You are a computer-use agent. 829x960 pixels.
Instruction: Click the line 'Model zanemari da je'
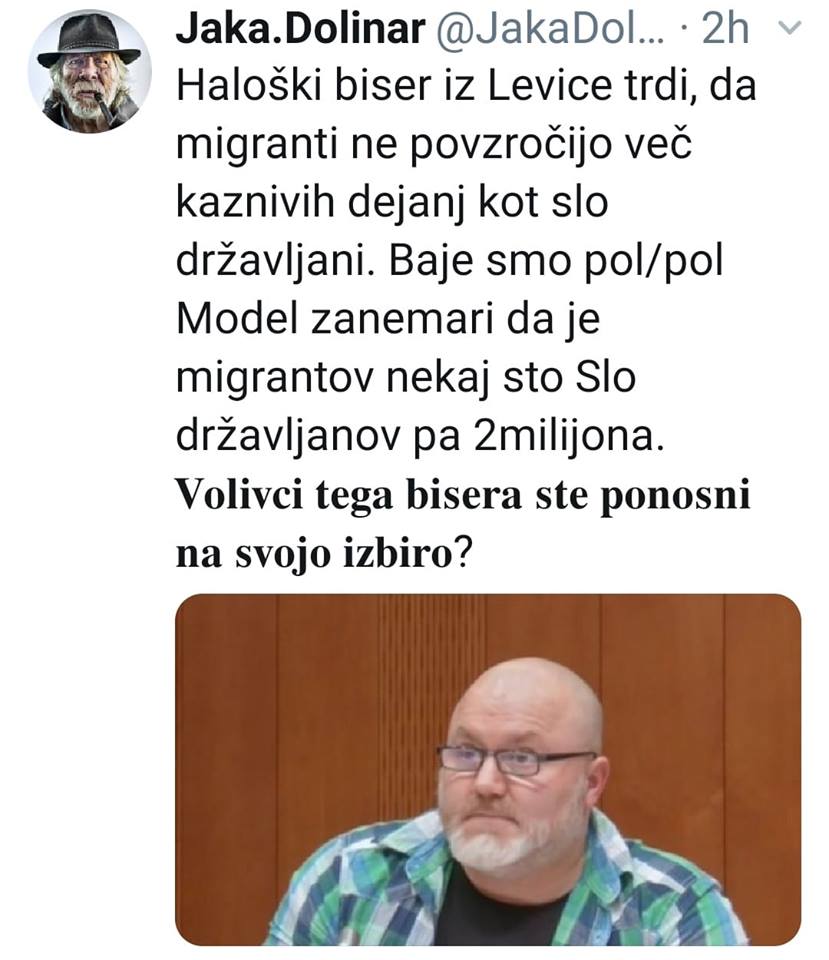pos(388,320)
